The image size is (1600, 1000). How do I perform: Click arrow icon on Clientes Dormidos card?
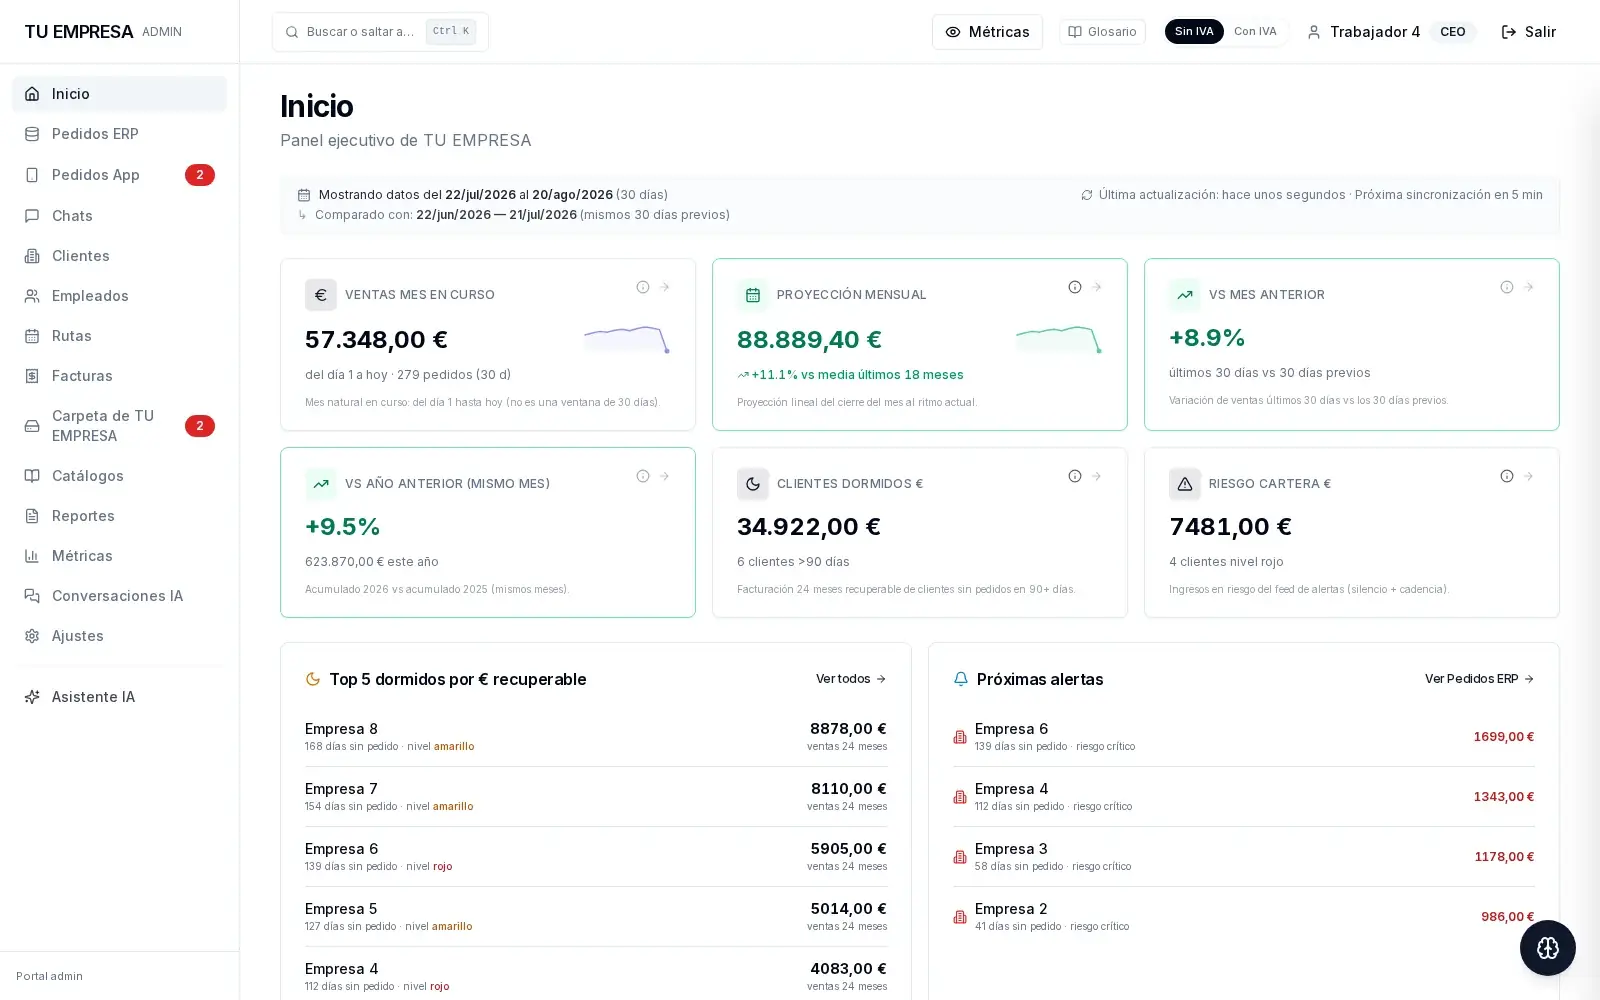1097,476
